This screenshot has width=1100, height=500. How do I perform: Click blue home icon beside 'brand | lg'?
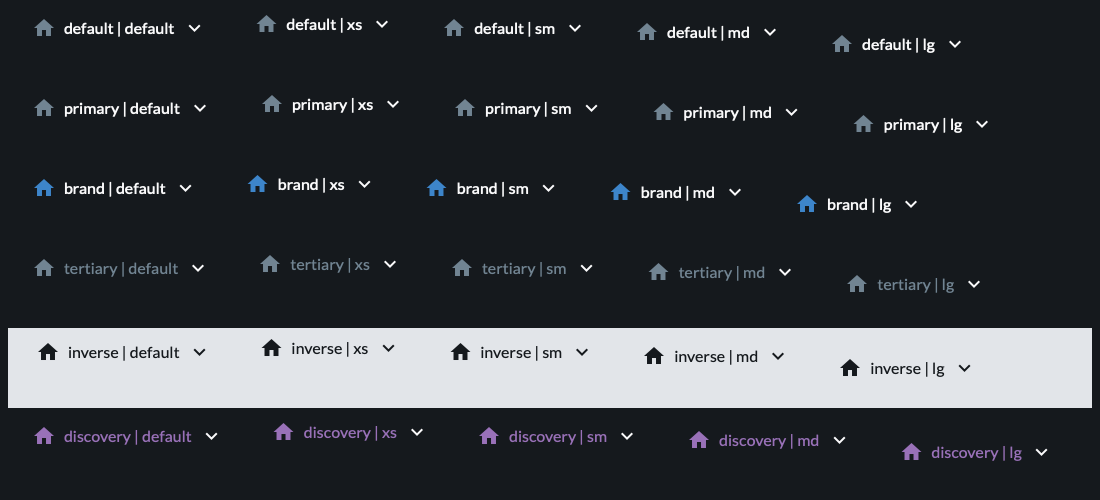[807, 204]
